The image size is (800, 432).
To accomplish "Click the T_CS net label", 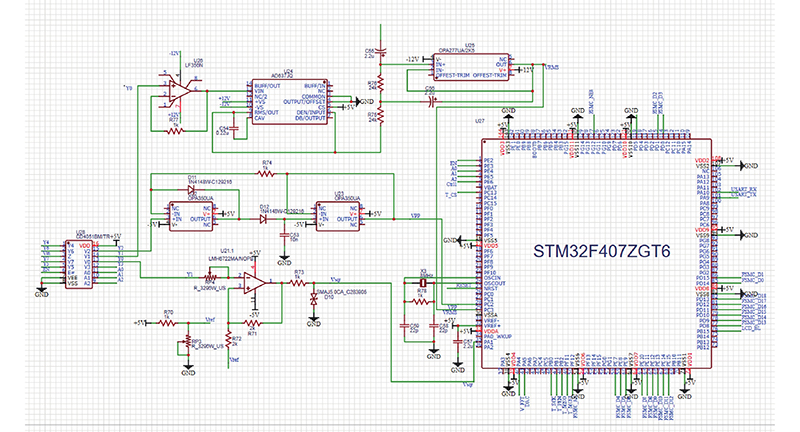I will (450, 195).
